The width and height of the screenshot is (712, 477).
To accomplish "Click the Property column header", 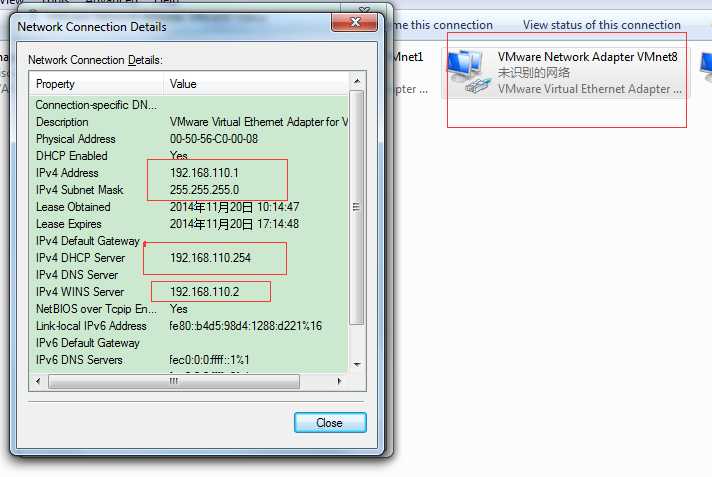I will (x=96, y=84).
